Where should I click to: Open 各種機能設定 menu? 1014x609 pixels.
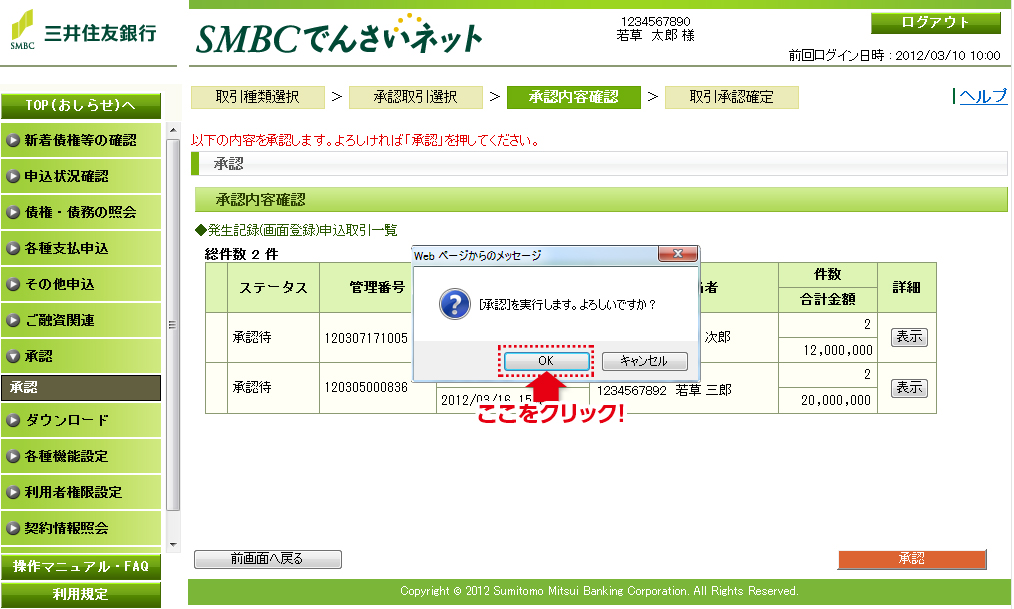(x=81, y=456)
